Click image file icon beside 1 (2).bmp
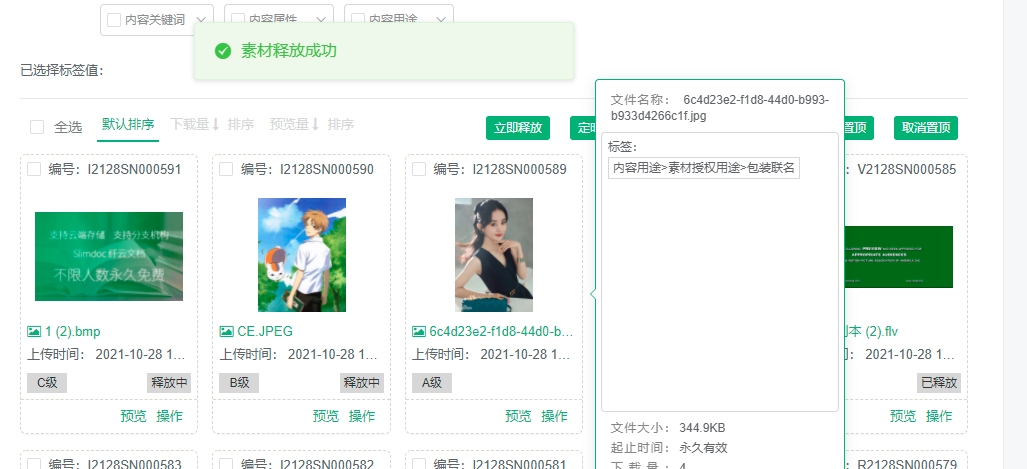This screenshot has height=469, width=1027. click(x=34, y=331)
